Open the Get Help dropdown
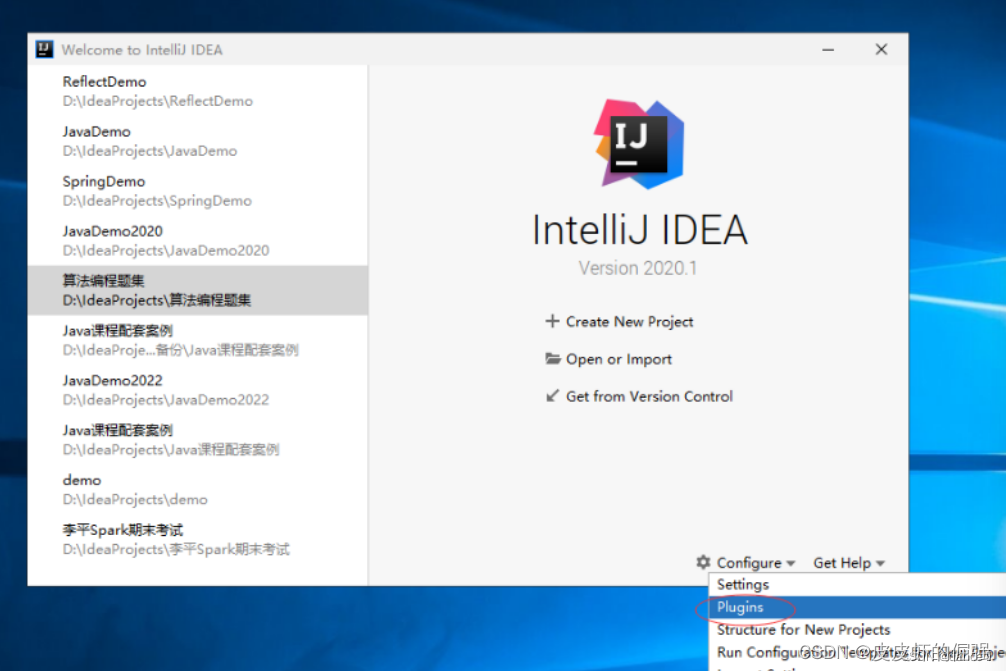 pos(849,563)
